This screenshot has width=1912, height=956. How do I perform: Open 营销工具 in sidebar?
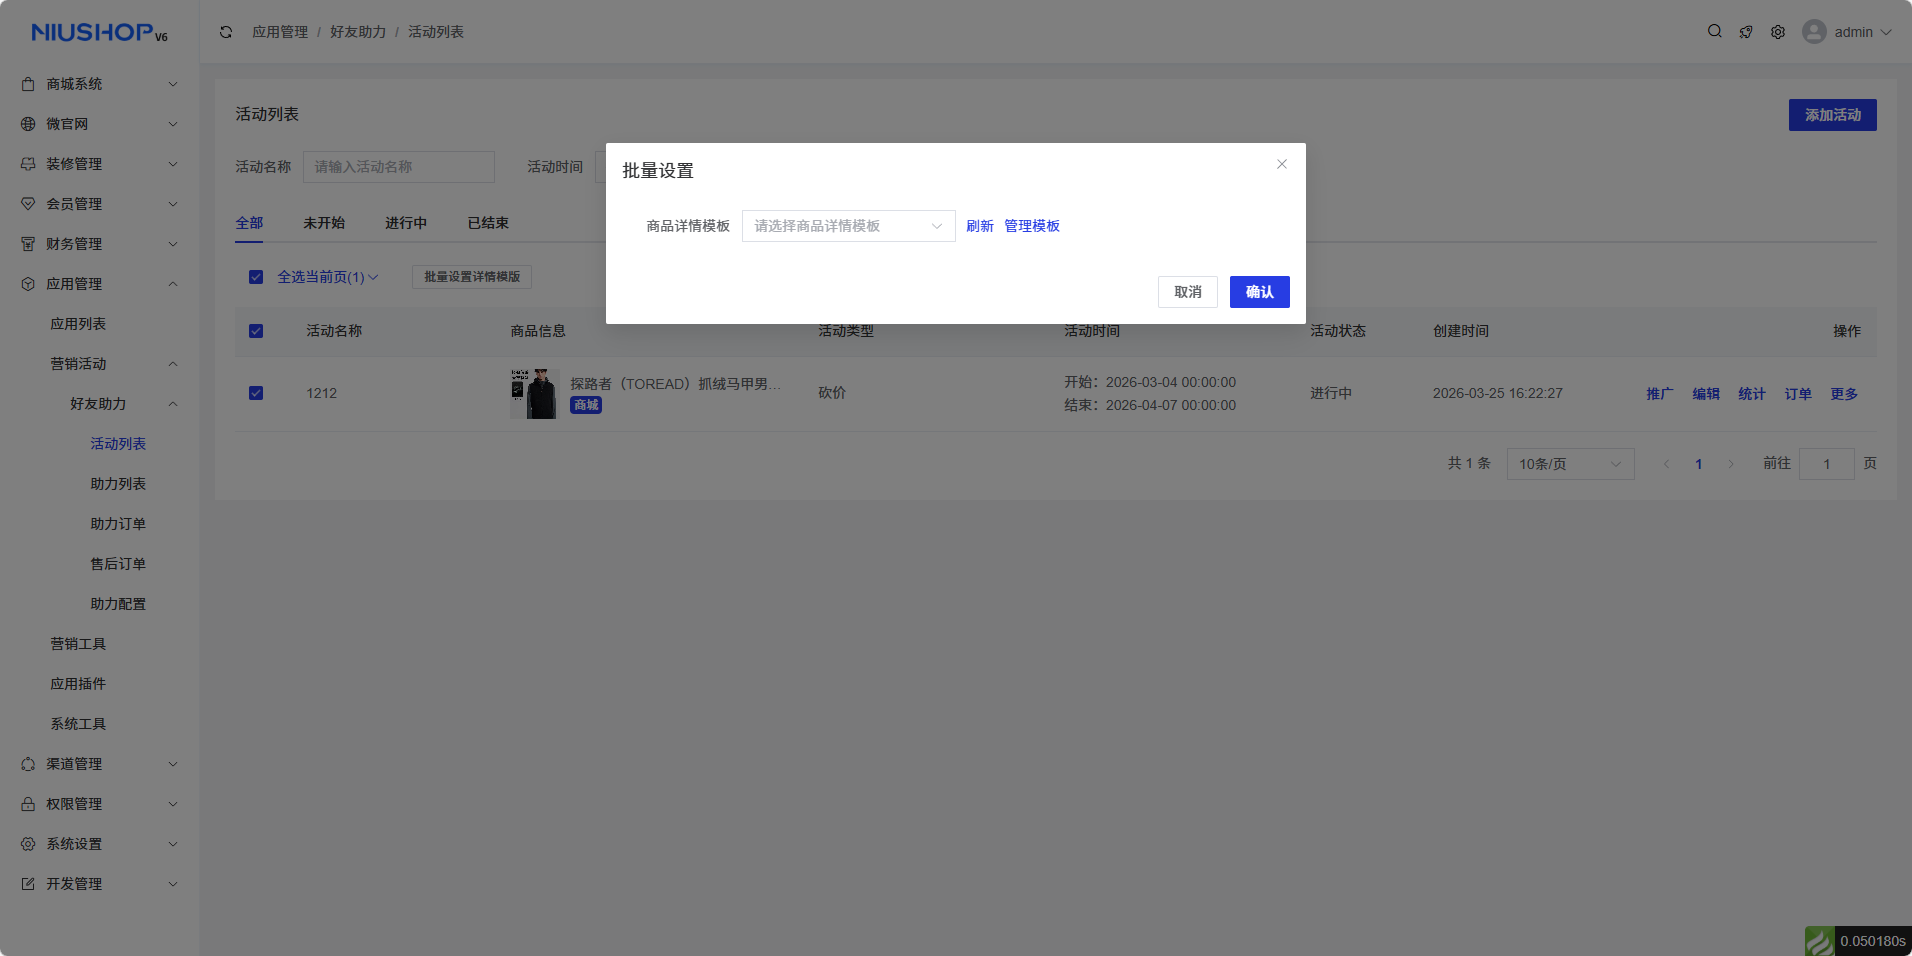click(x=78, y=644)
